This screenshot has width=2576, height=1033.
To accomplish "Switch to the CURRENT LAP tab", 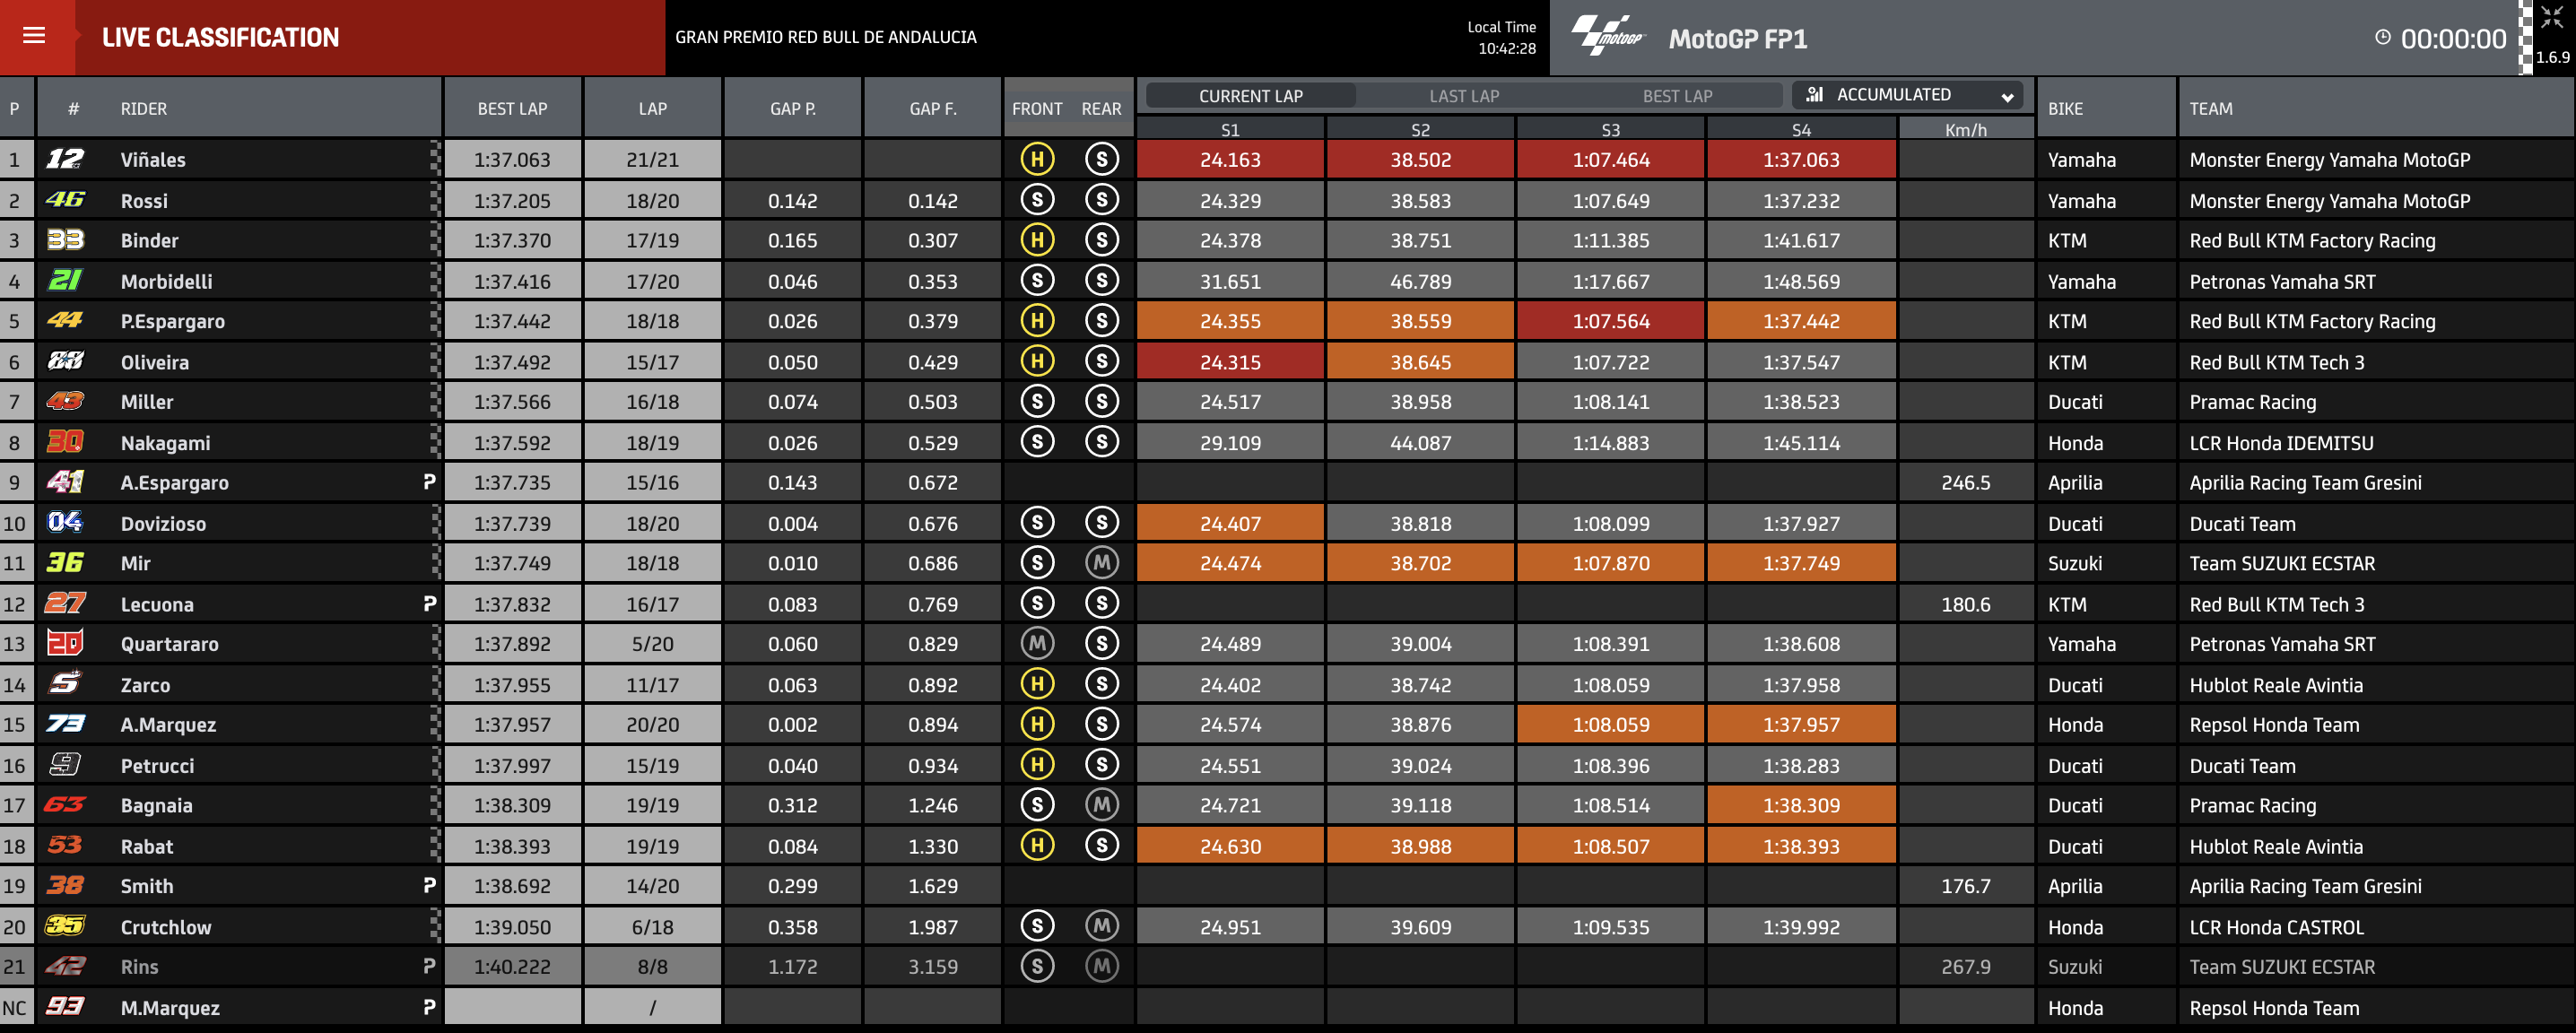I will coord(1250,96).
